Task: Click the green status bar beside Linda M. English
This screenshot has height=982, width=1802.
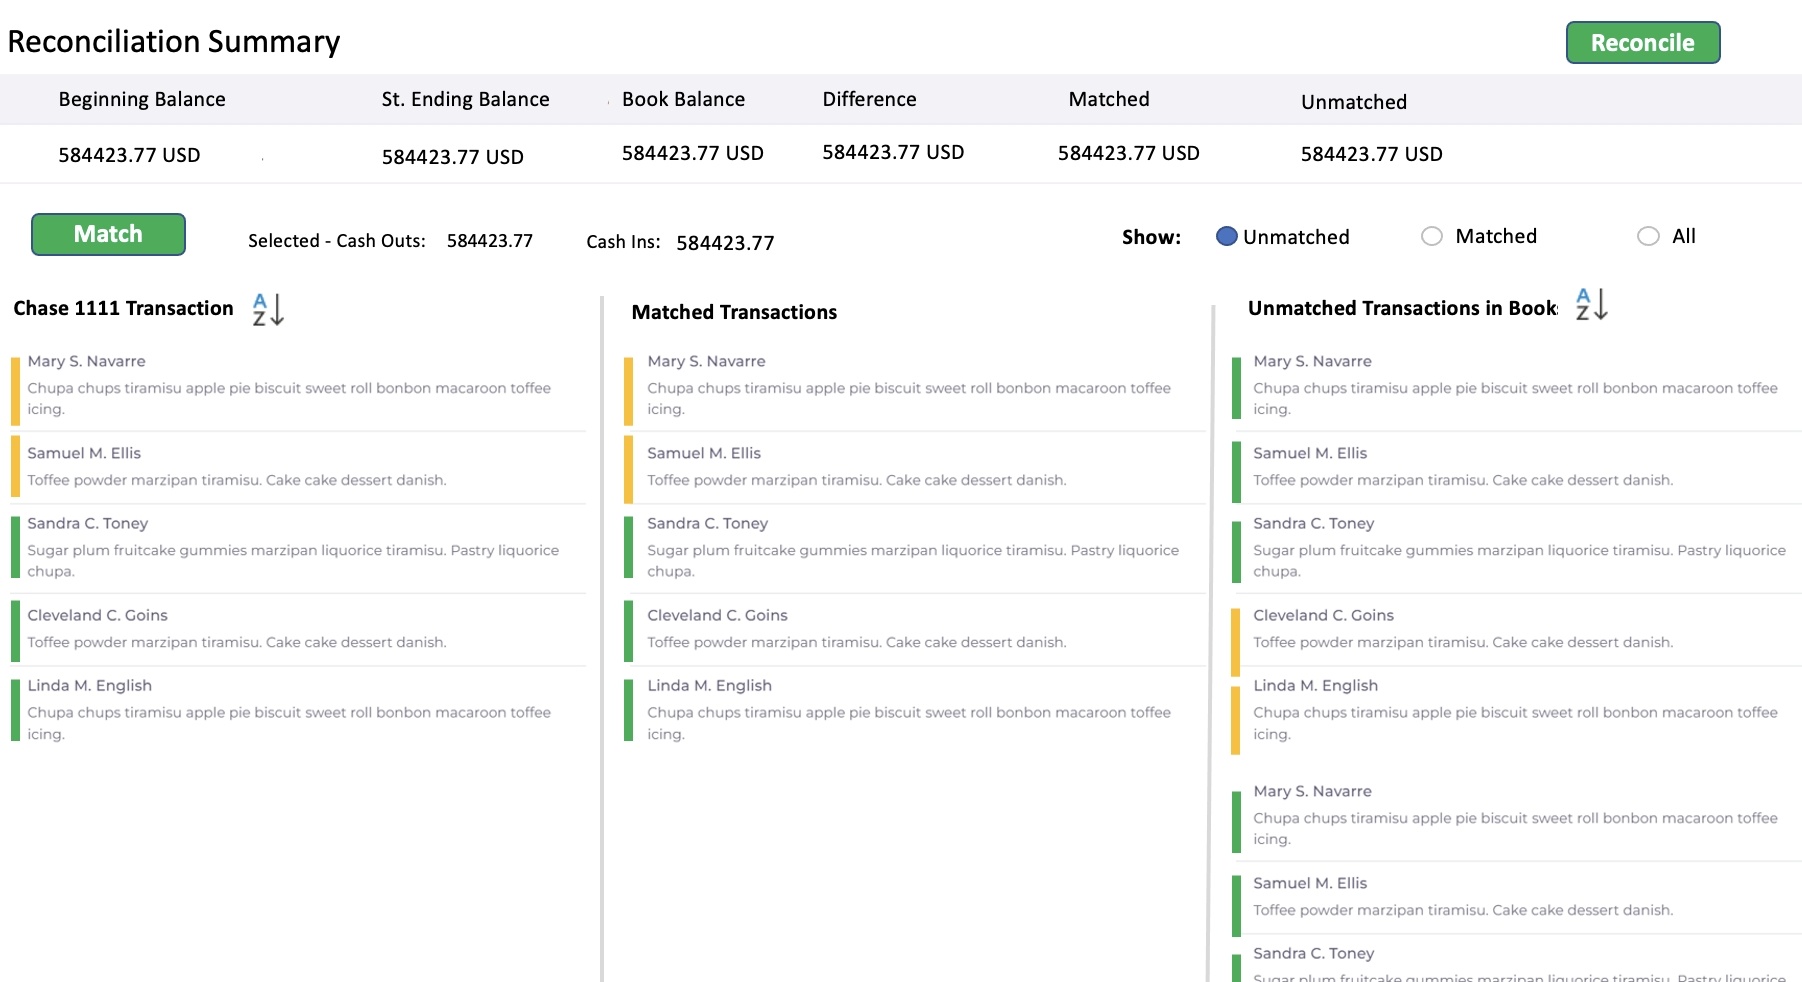Action: pos(16,710)
